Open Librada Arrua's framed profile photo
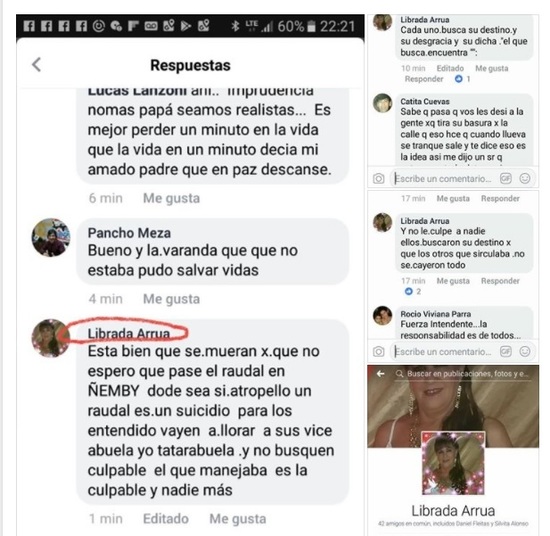Screen dimensions: 550x536 453,463
